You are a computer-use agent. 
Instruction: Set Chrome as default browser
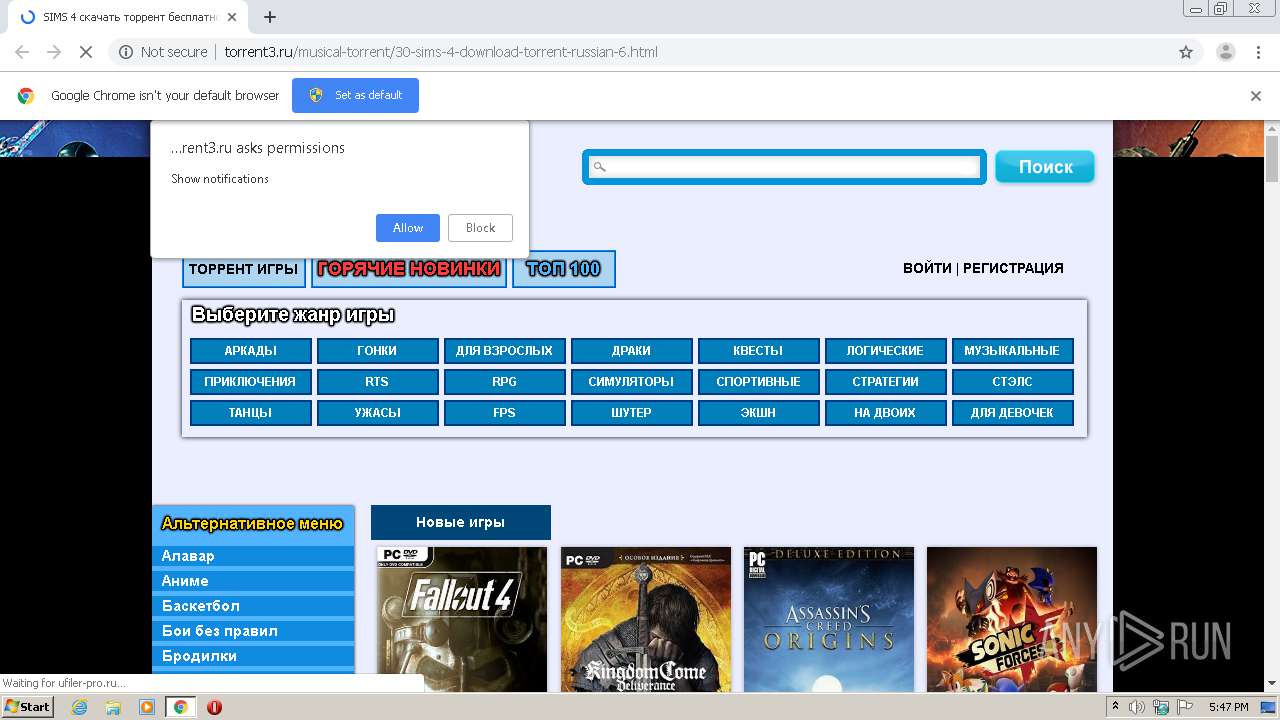(x=355, y=95)
